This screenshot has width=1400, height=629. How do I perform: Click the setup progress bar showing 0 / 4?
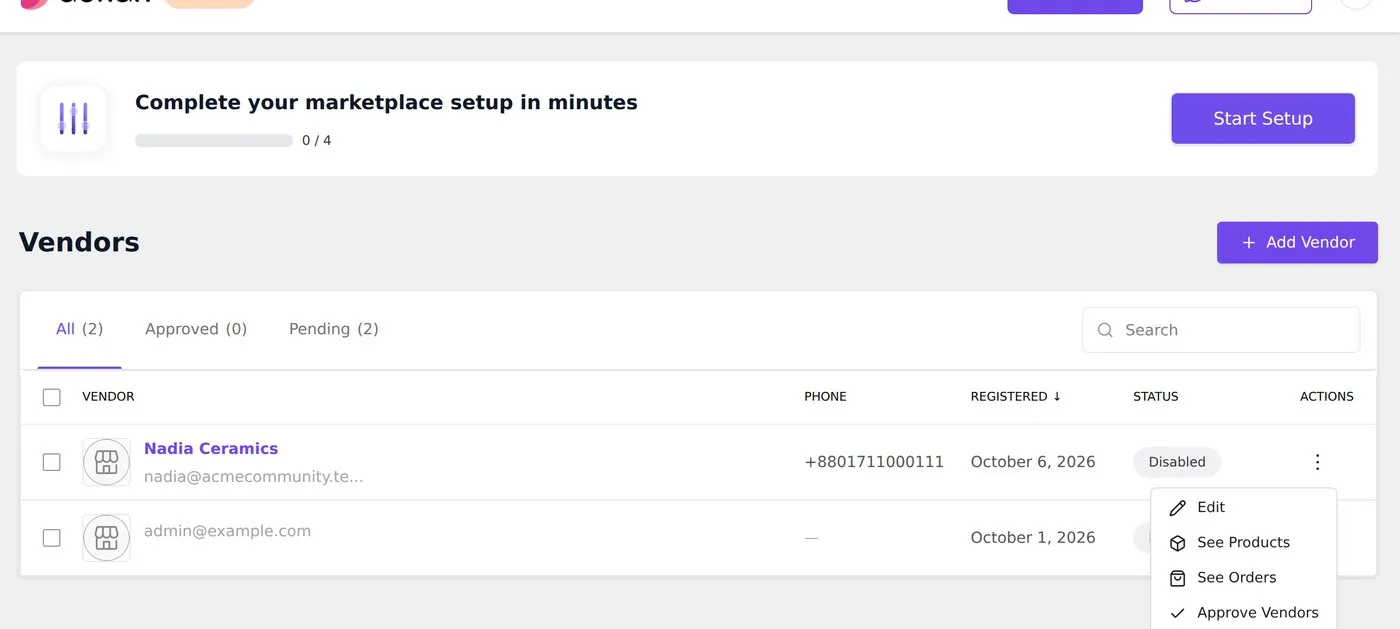(x=214, y=141)
